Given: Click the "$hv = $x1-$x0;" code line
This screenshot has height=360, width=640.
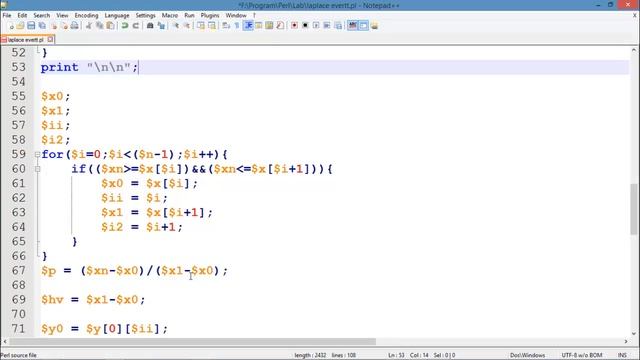Looking at the screenshot, I should pos(93,300).
